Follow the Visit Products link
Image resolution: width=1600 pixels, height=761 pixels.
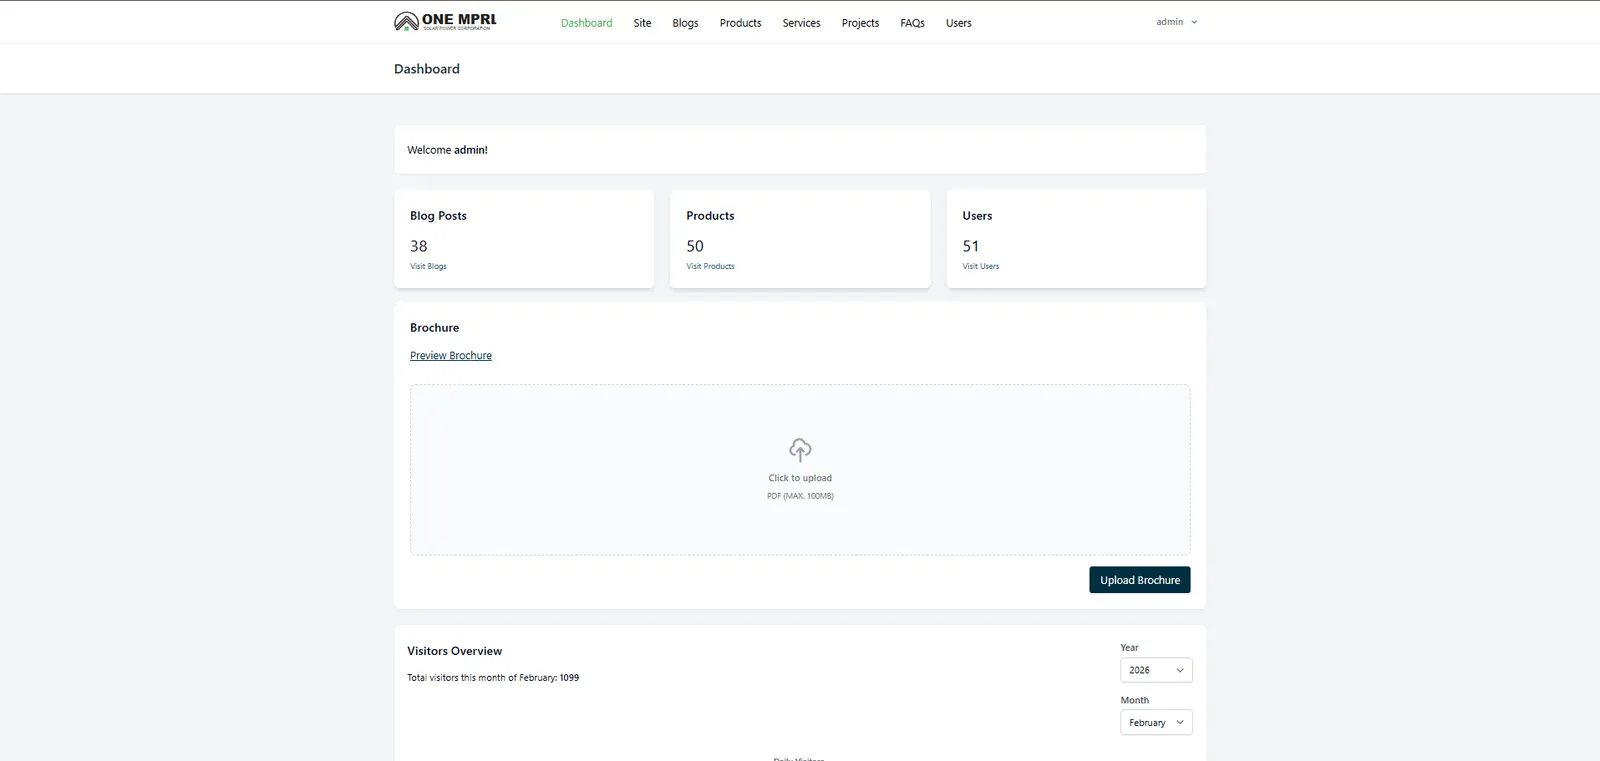(x=710, y=266)
